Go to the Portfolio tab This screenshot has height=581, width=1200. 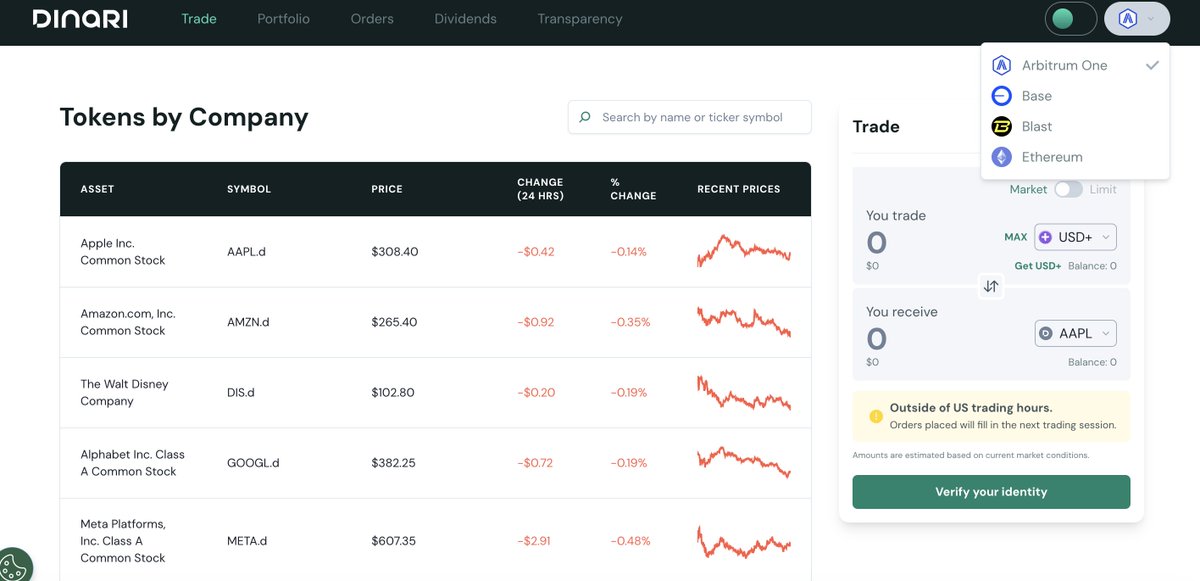coord(283,19)
